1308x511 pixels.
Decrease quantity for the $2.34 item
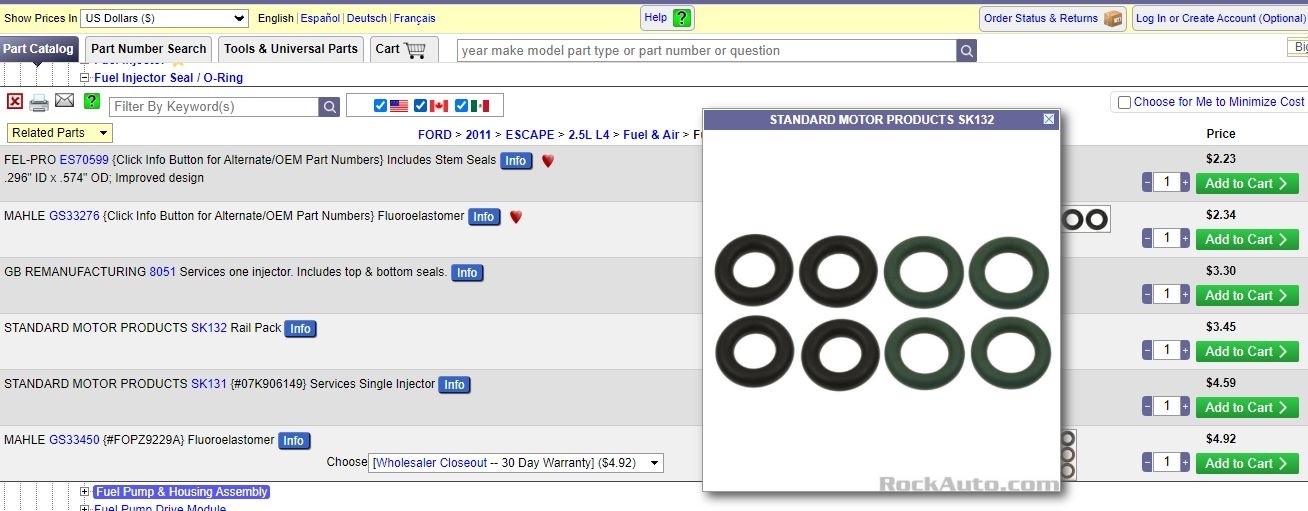(x=1147, y=239)
